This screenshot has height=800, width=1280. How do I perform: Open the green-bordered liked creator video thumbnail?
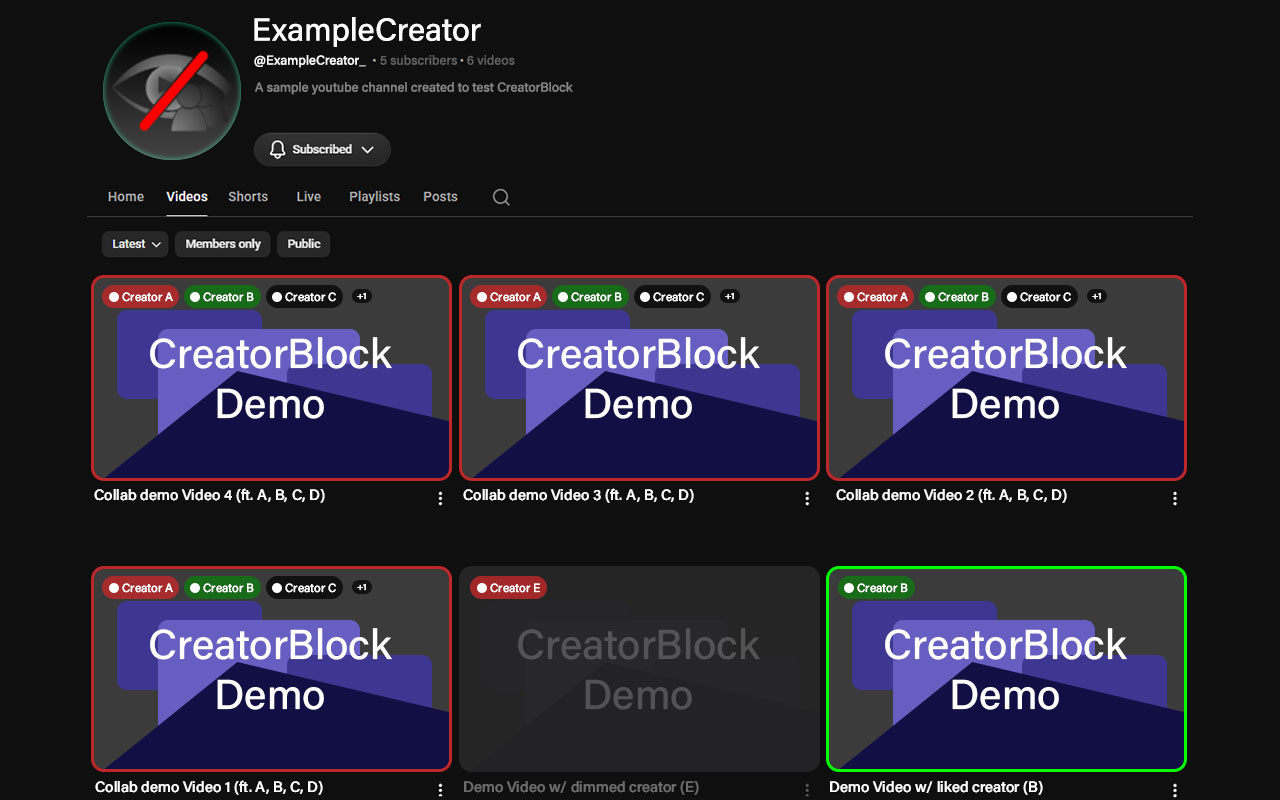click(x=1006, y=669)
